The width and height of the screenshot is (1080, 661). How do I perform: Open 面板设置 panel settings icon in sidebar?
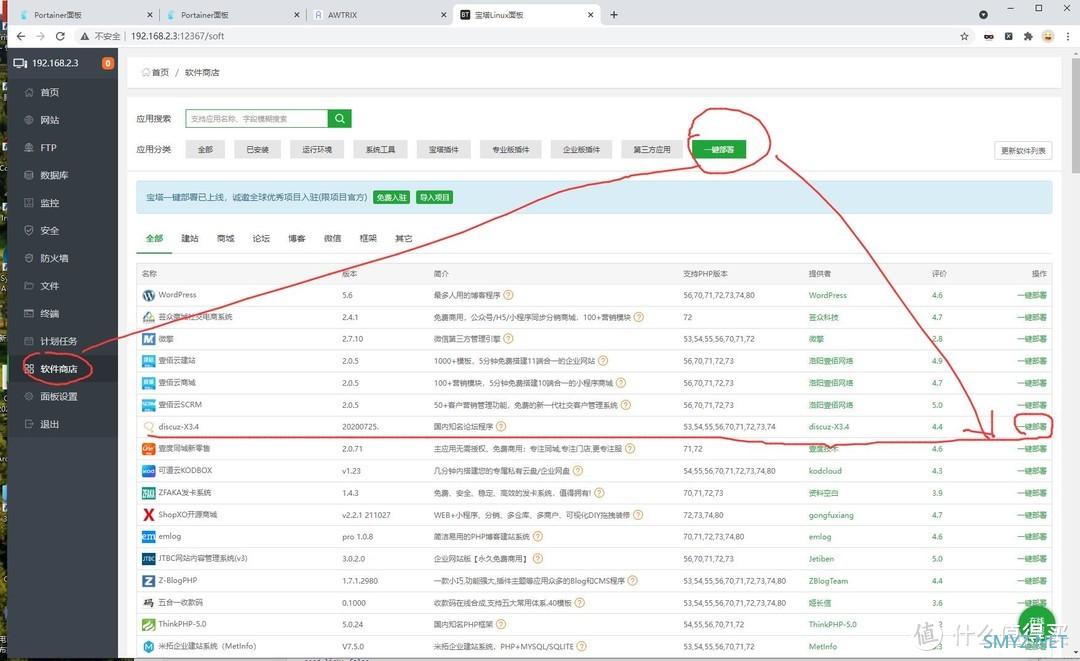29,397
